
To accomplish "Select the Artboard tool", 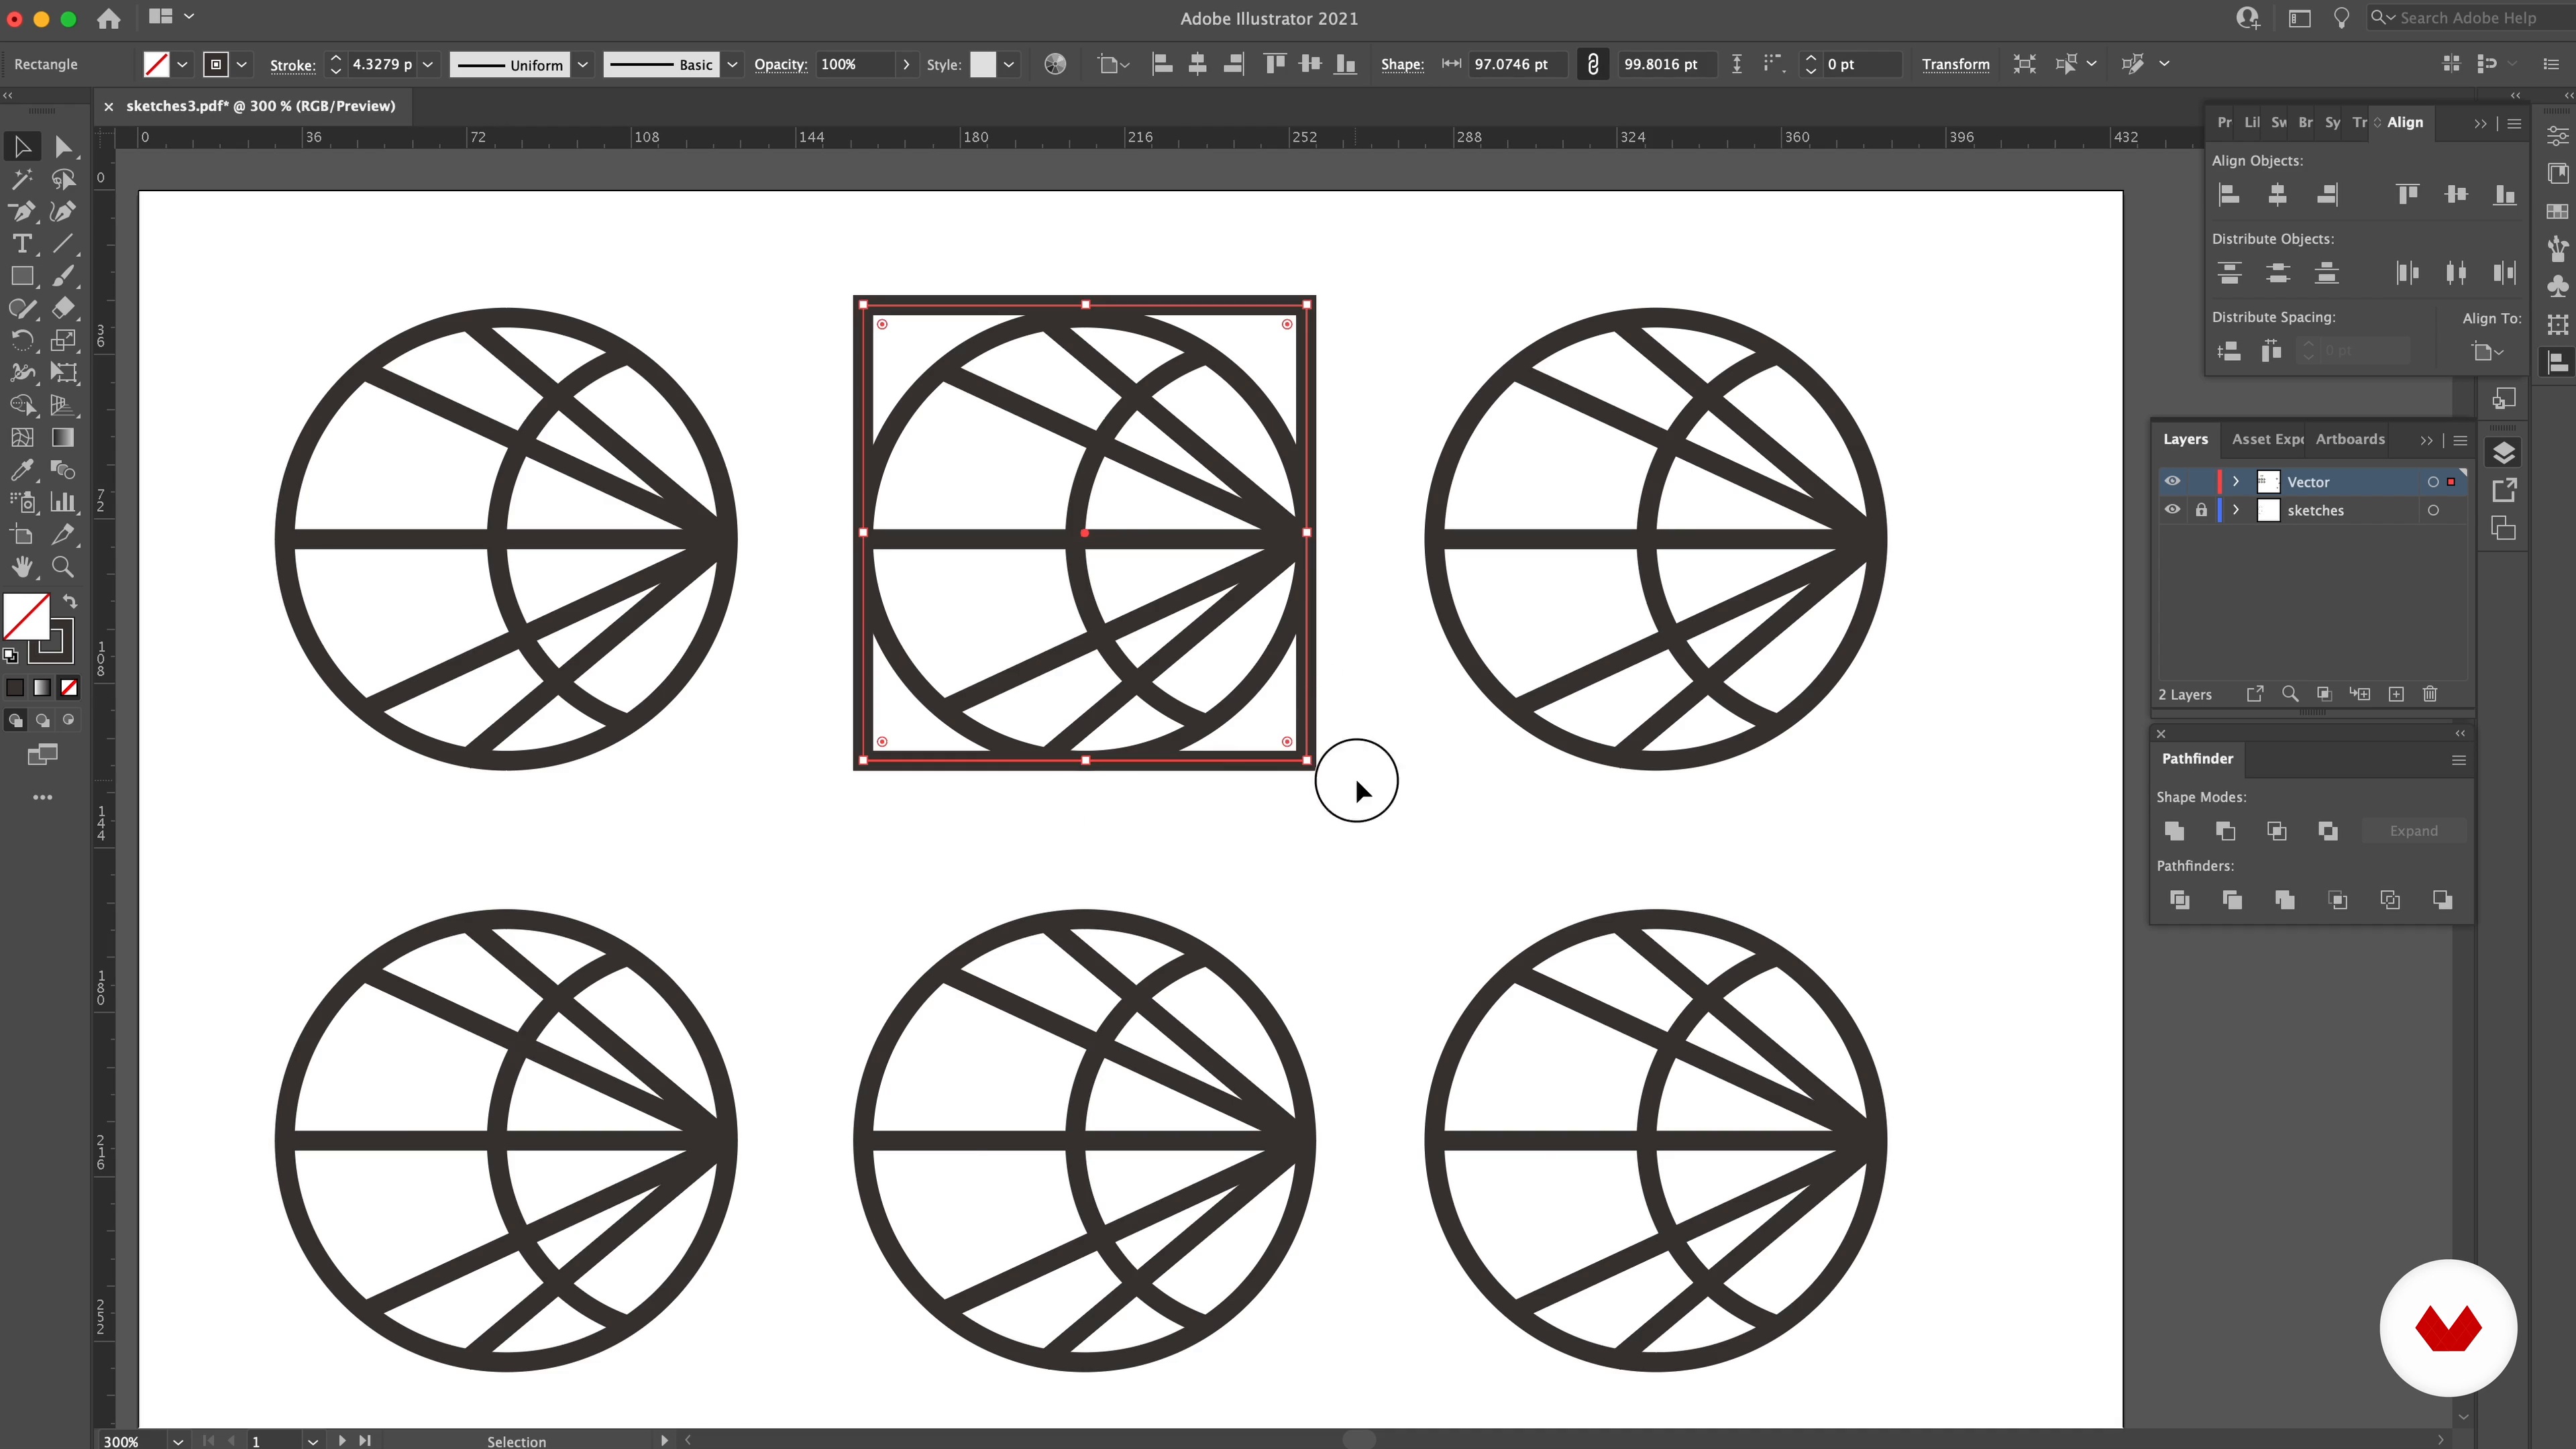I will [x=22, y=535].
